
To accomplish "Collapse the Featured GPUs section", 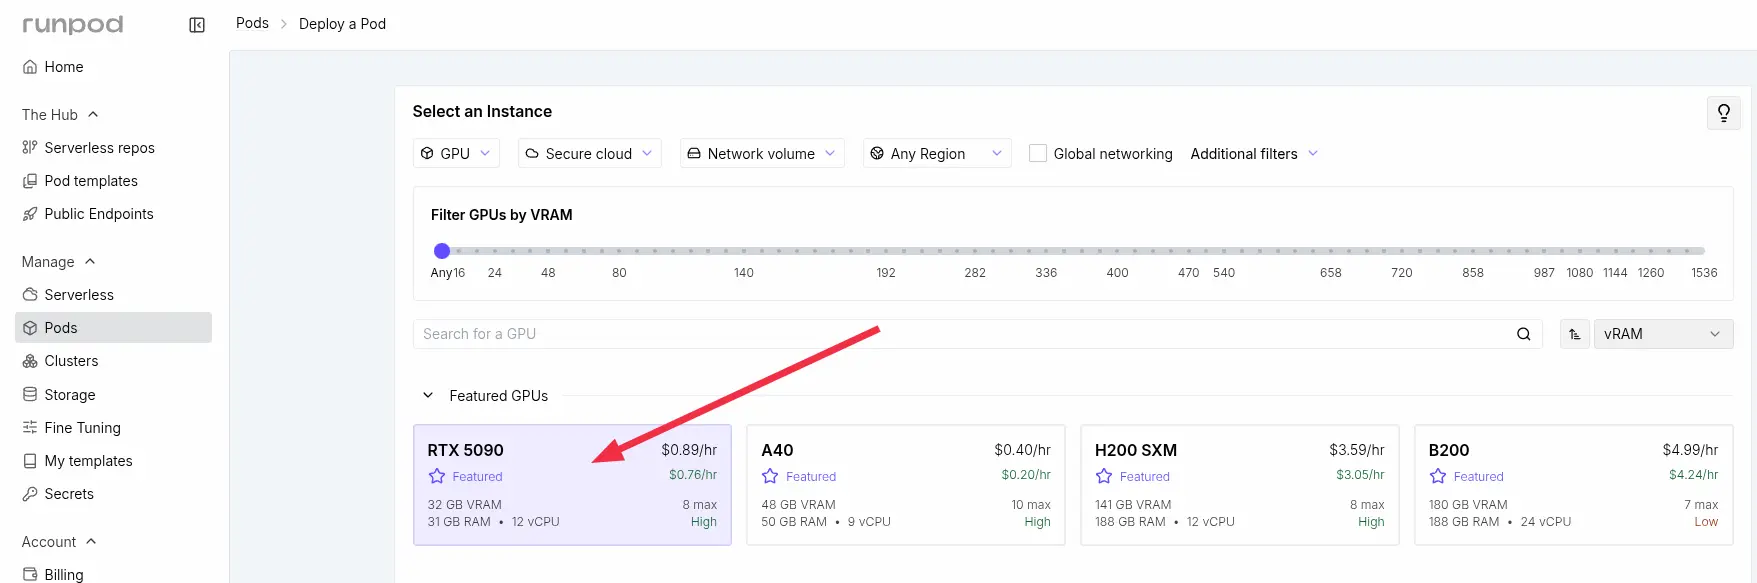I will click(428, 396).
